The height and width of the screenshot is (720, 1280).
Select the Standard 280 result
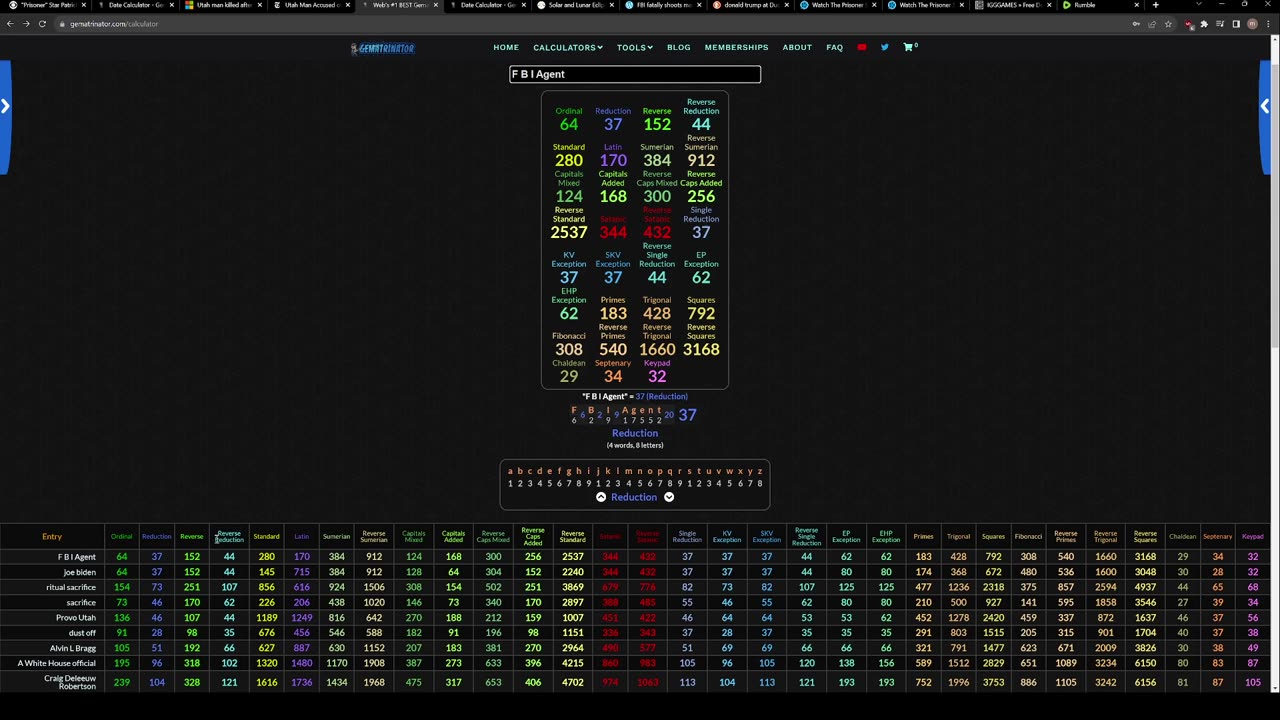[x=569, y=156]
